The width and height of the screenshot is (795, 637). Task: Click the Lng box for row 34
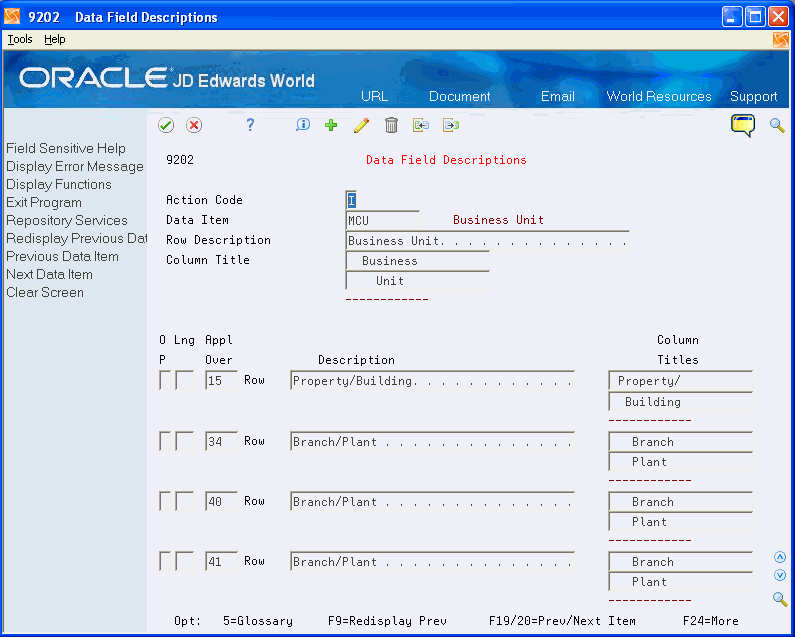185,441
